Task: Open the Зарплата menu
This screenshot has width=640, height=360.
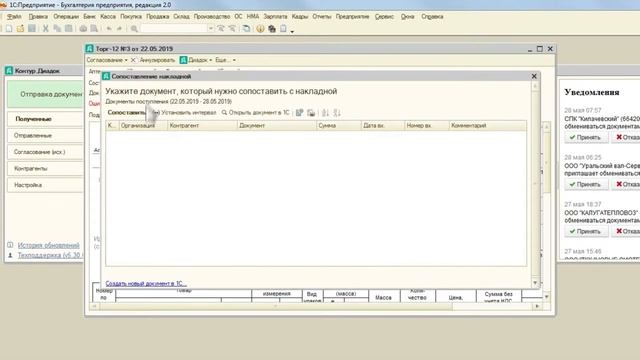Action: tap(275, 17)
